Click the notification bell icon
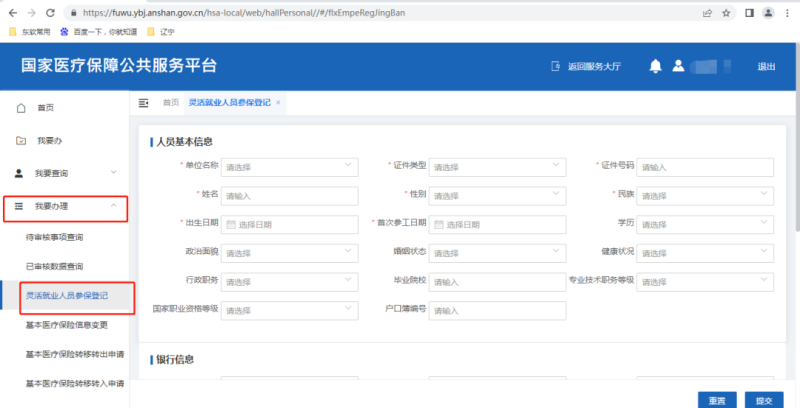Viewport: 800px width, 408px height. [x=655, y=66]
